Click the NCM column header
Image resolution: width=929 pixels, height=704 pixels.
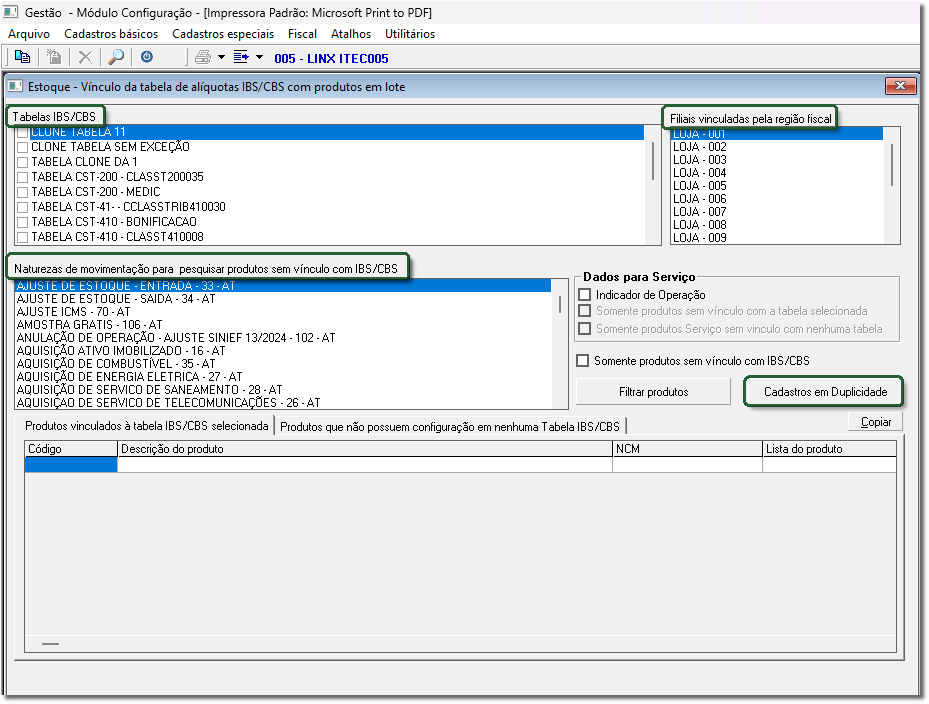pyautogui.click(x=687, y=449)
